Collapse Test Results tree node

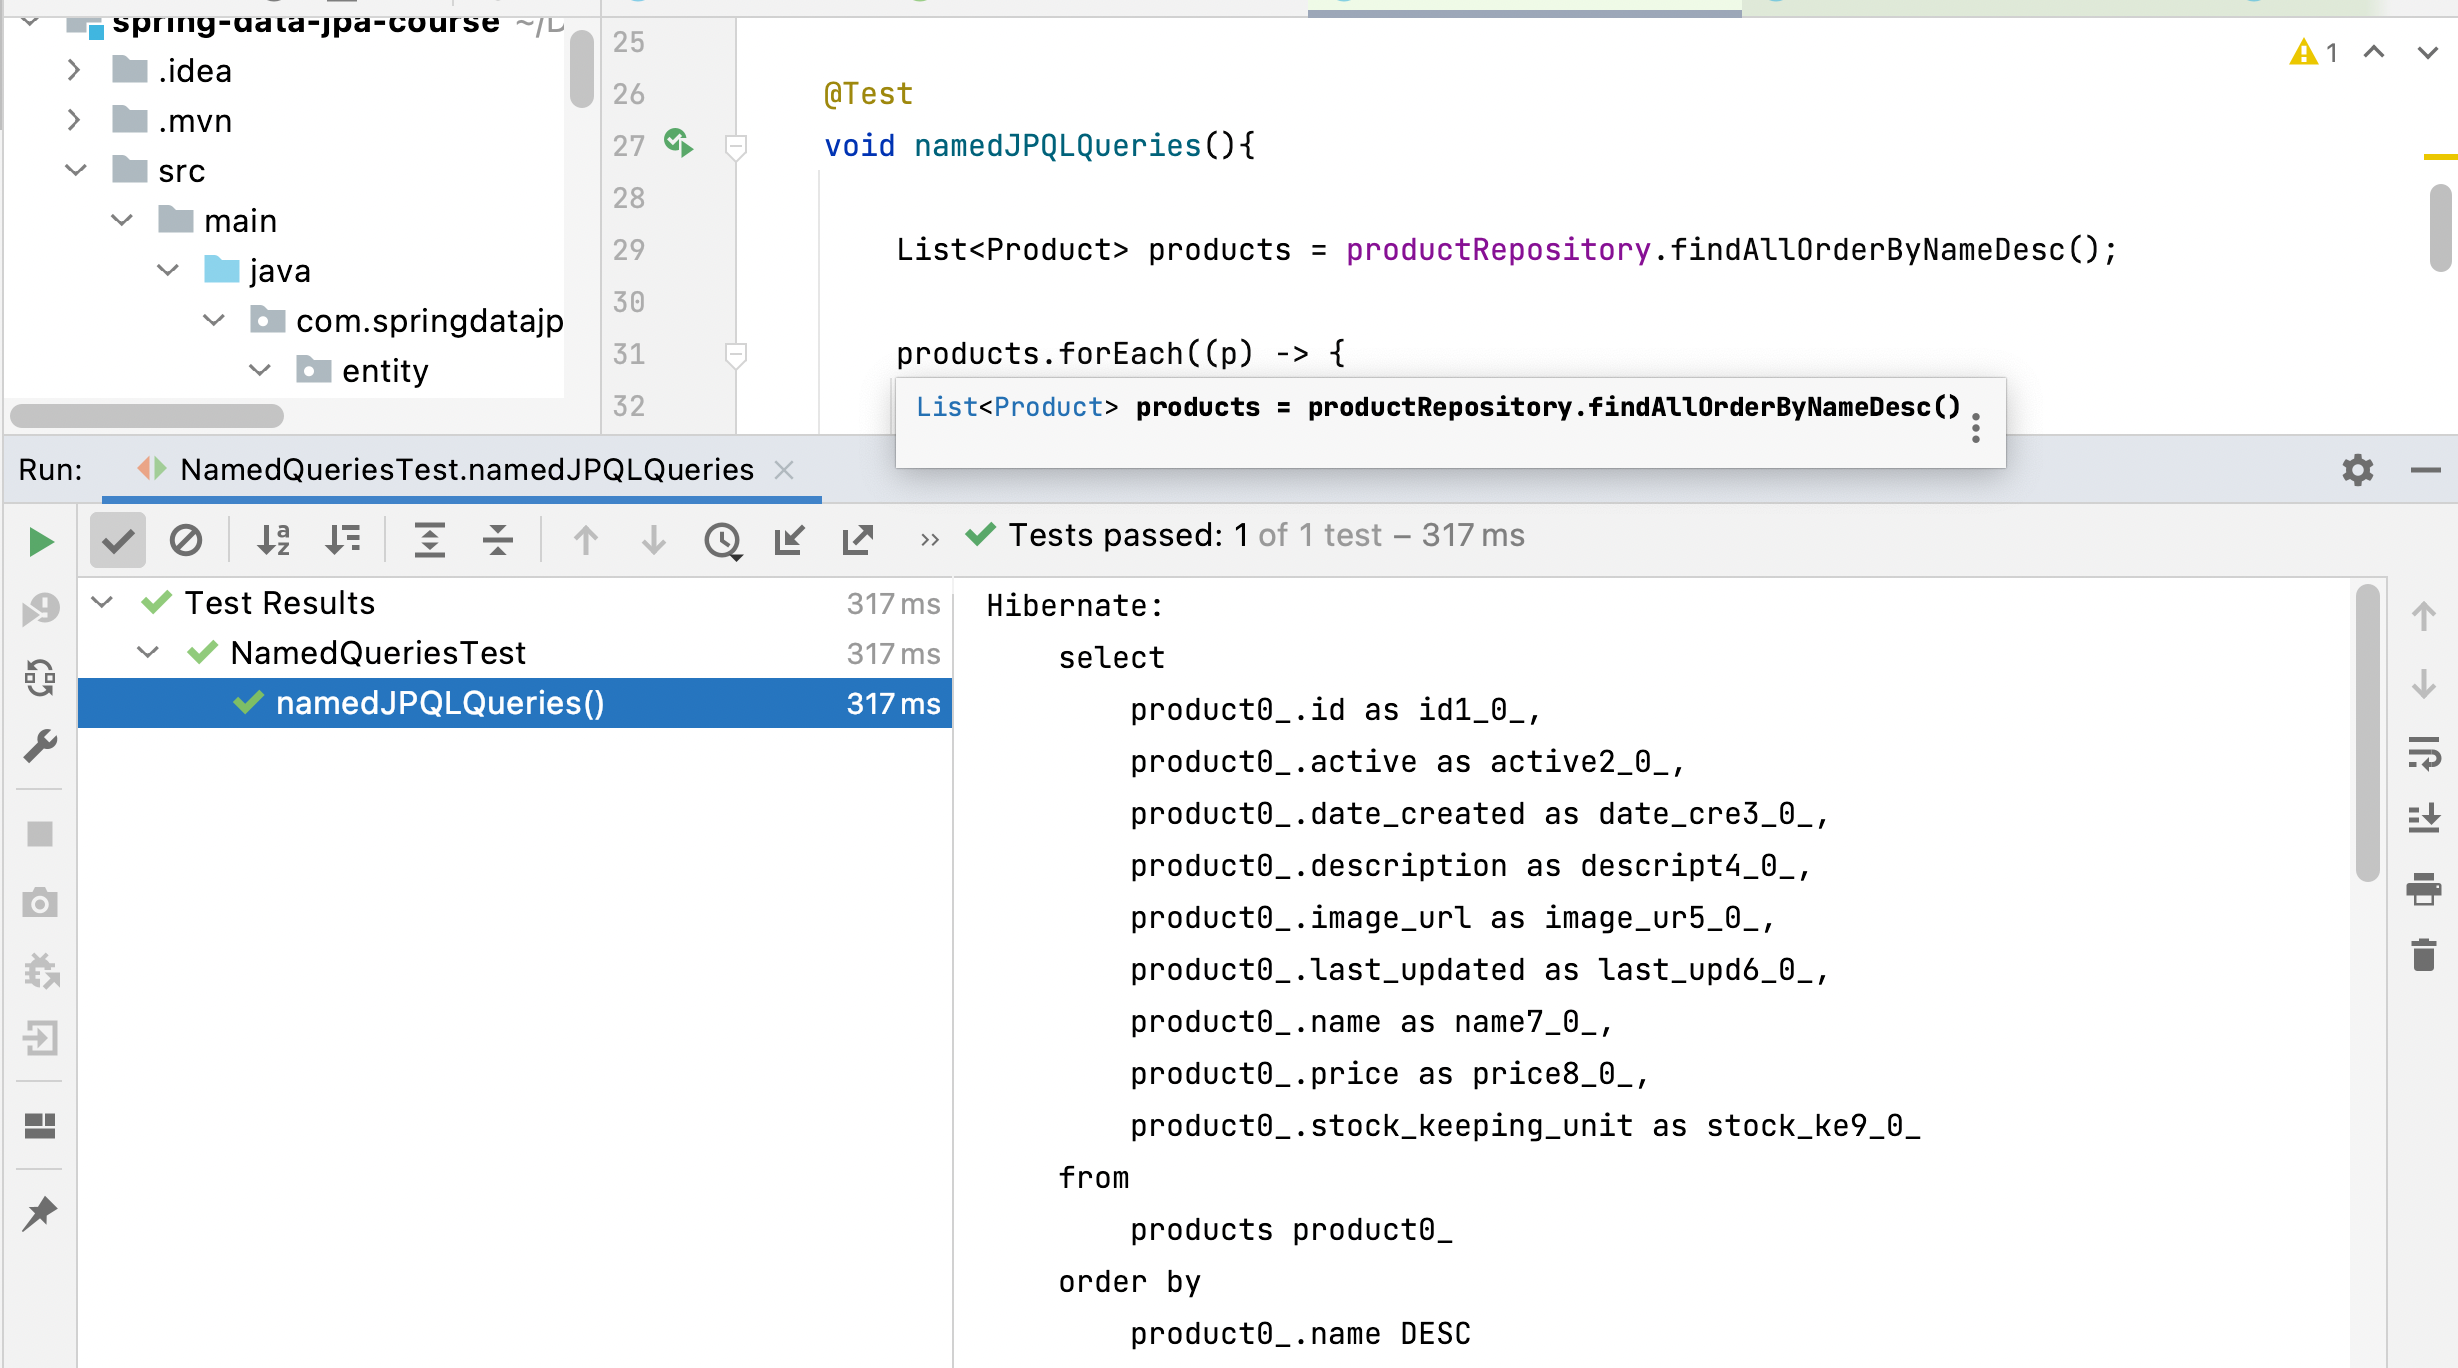click(102, 602)
